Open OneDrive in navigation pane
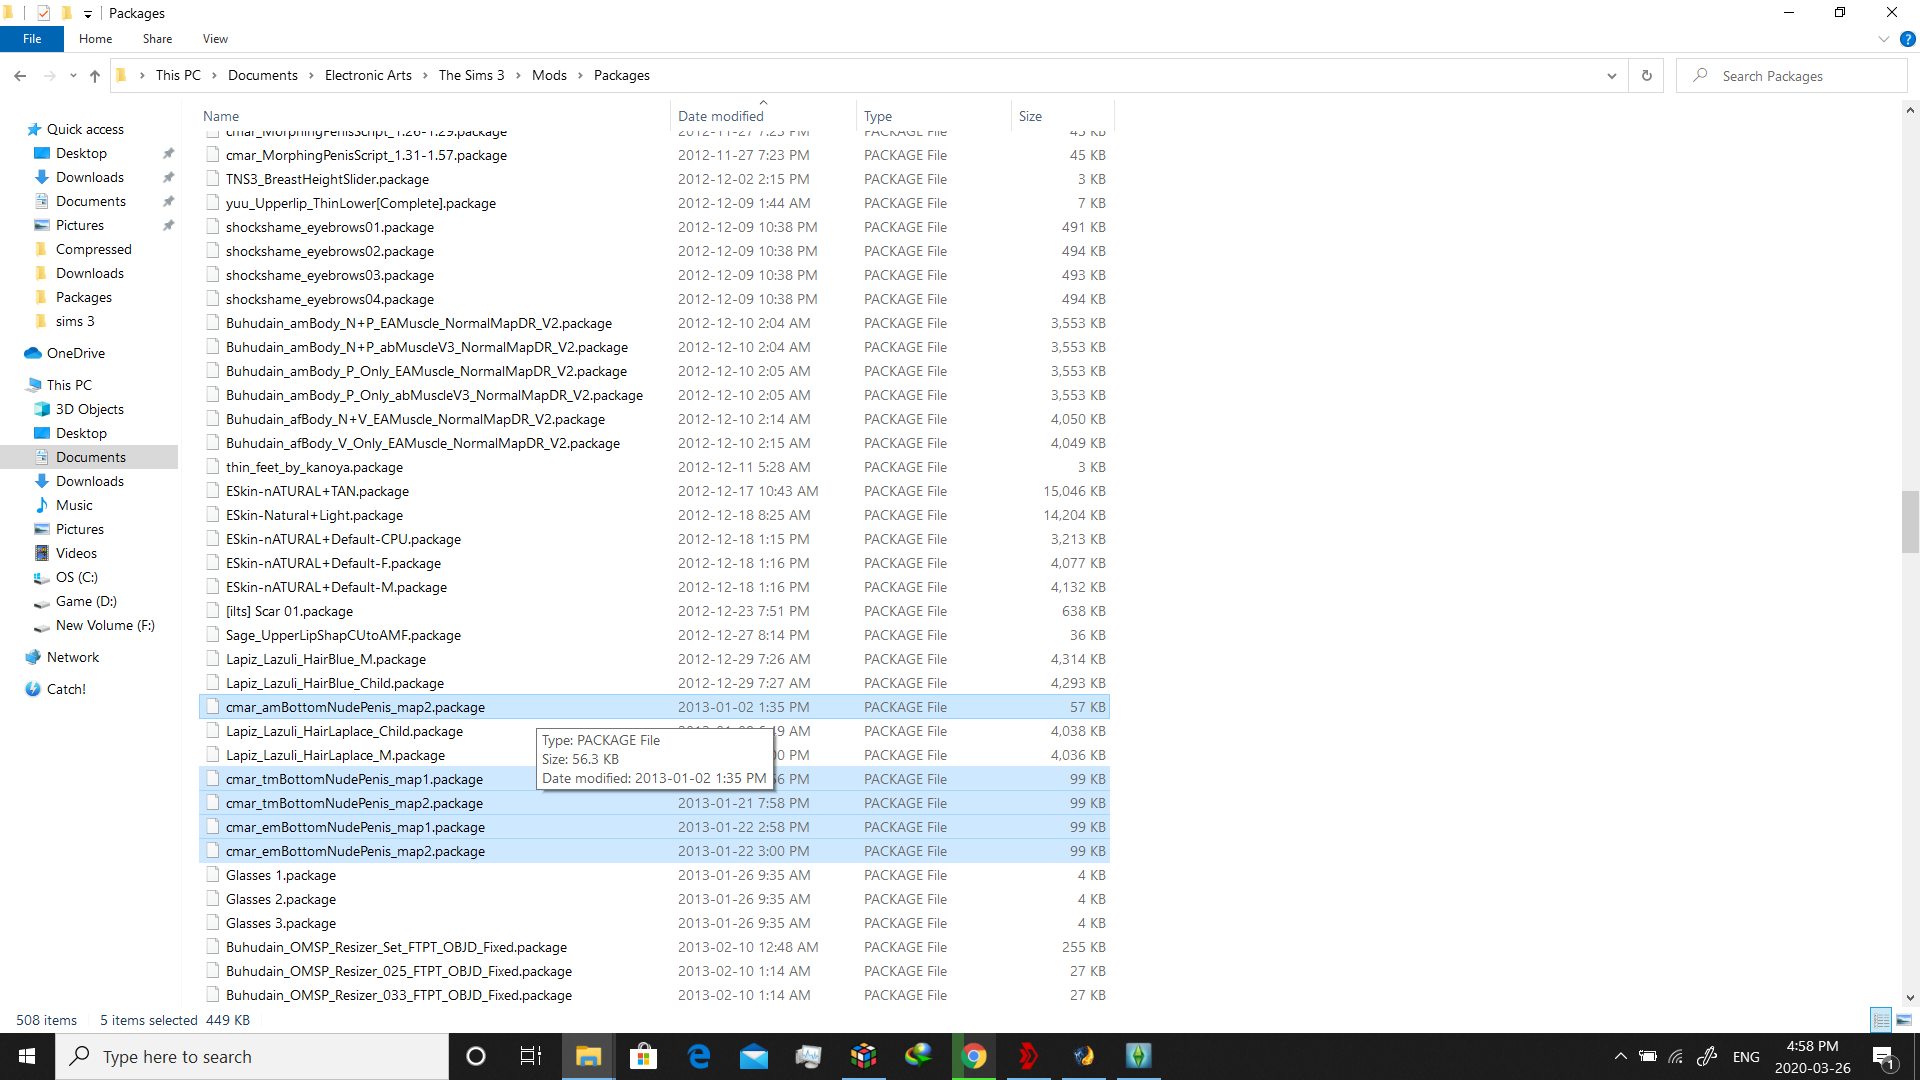Screen dimensions: 1920x1080 pyautogui.click(x=76, y=353)
